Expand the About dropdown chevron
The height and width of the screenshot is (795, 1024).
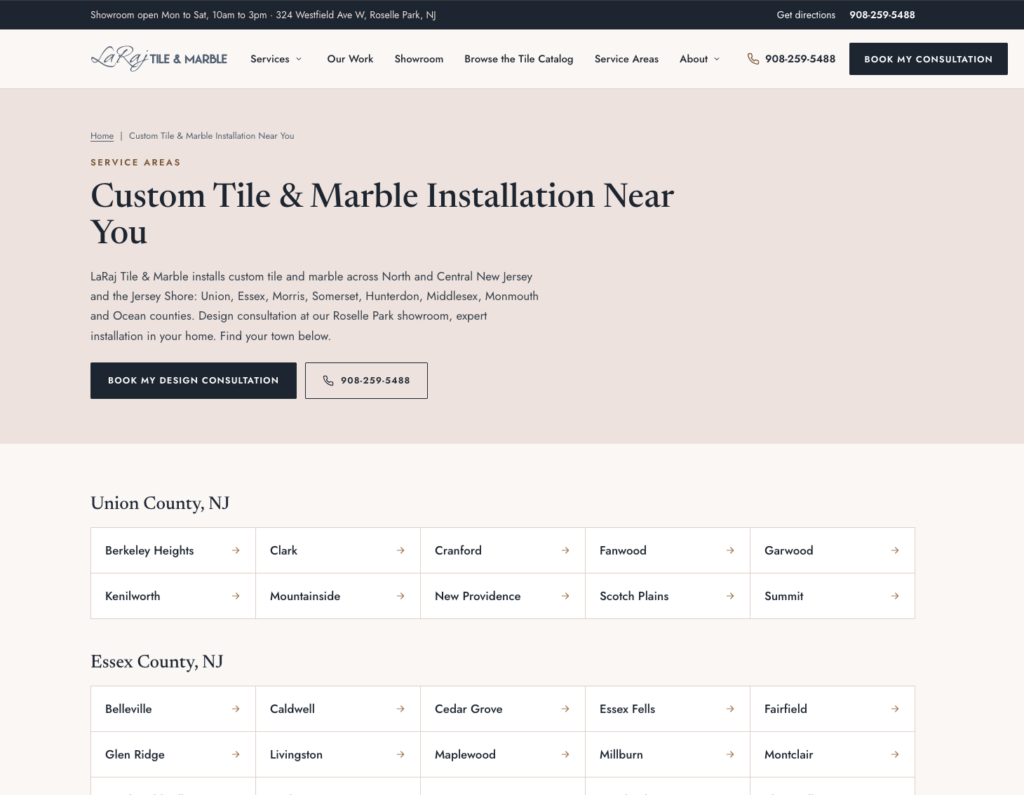[717, 59]
